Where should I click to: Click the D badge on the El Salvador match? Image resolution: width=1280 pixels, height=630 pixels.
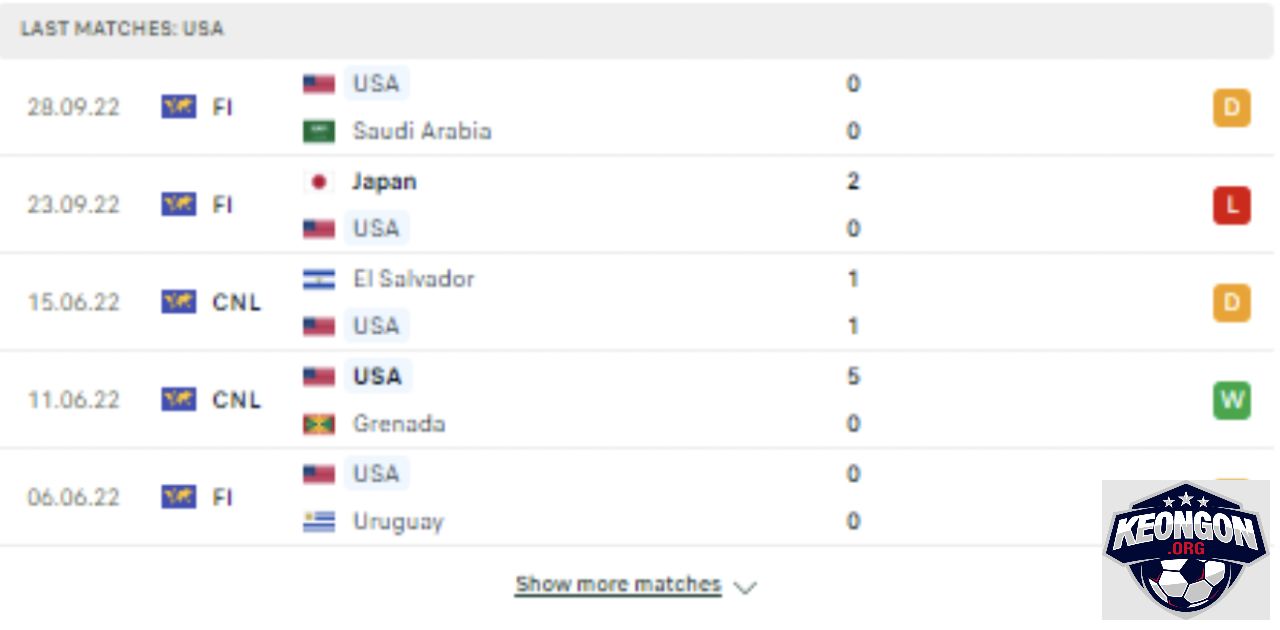point(1232,303)
